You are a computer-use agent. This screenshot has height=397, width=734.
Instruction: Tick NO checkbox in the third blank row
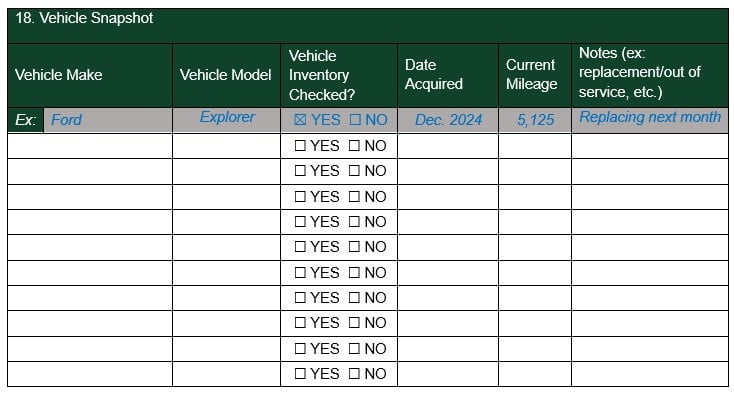tap(354, 197)
